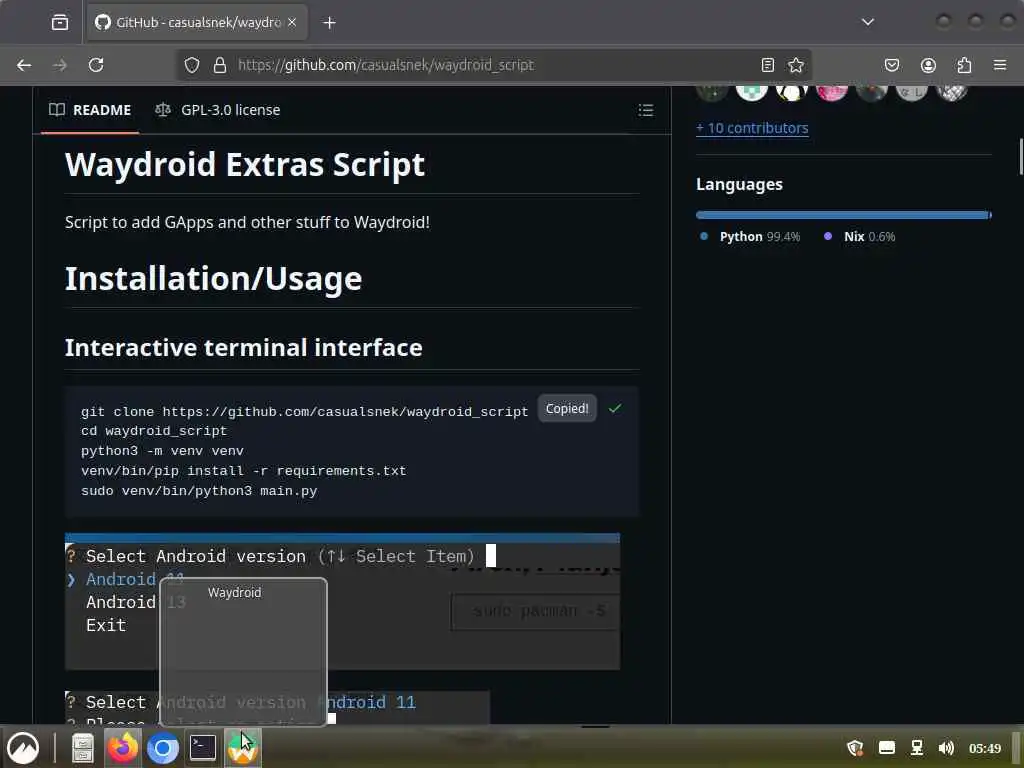The width and height of the screenshot is (1024, 768).
Task: Open the + 10 contributors link
Action: [x=752, y=128]
